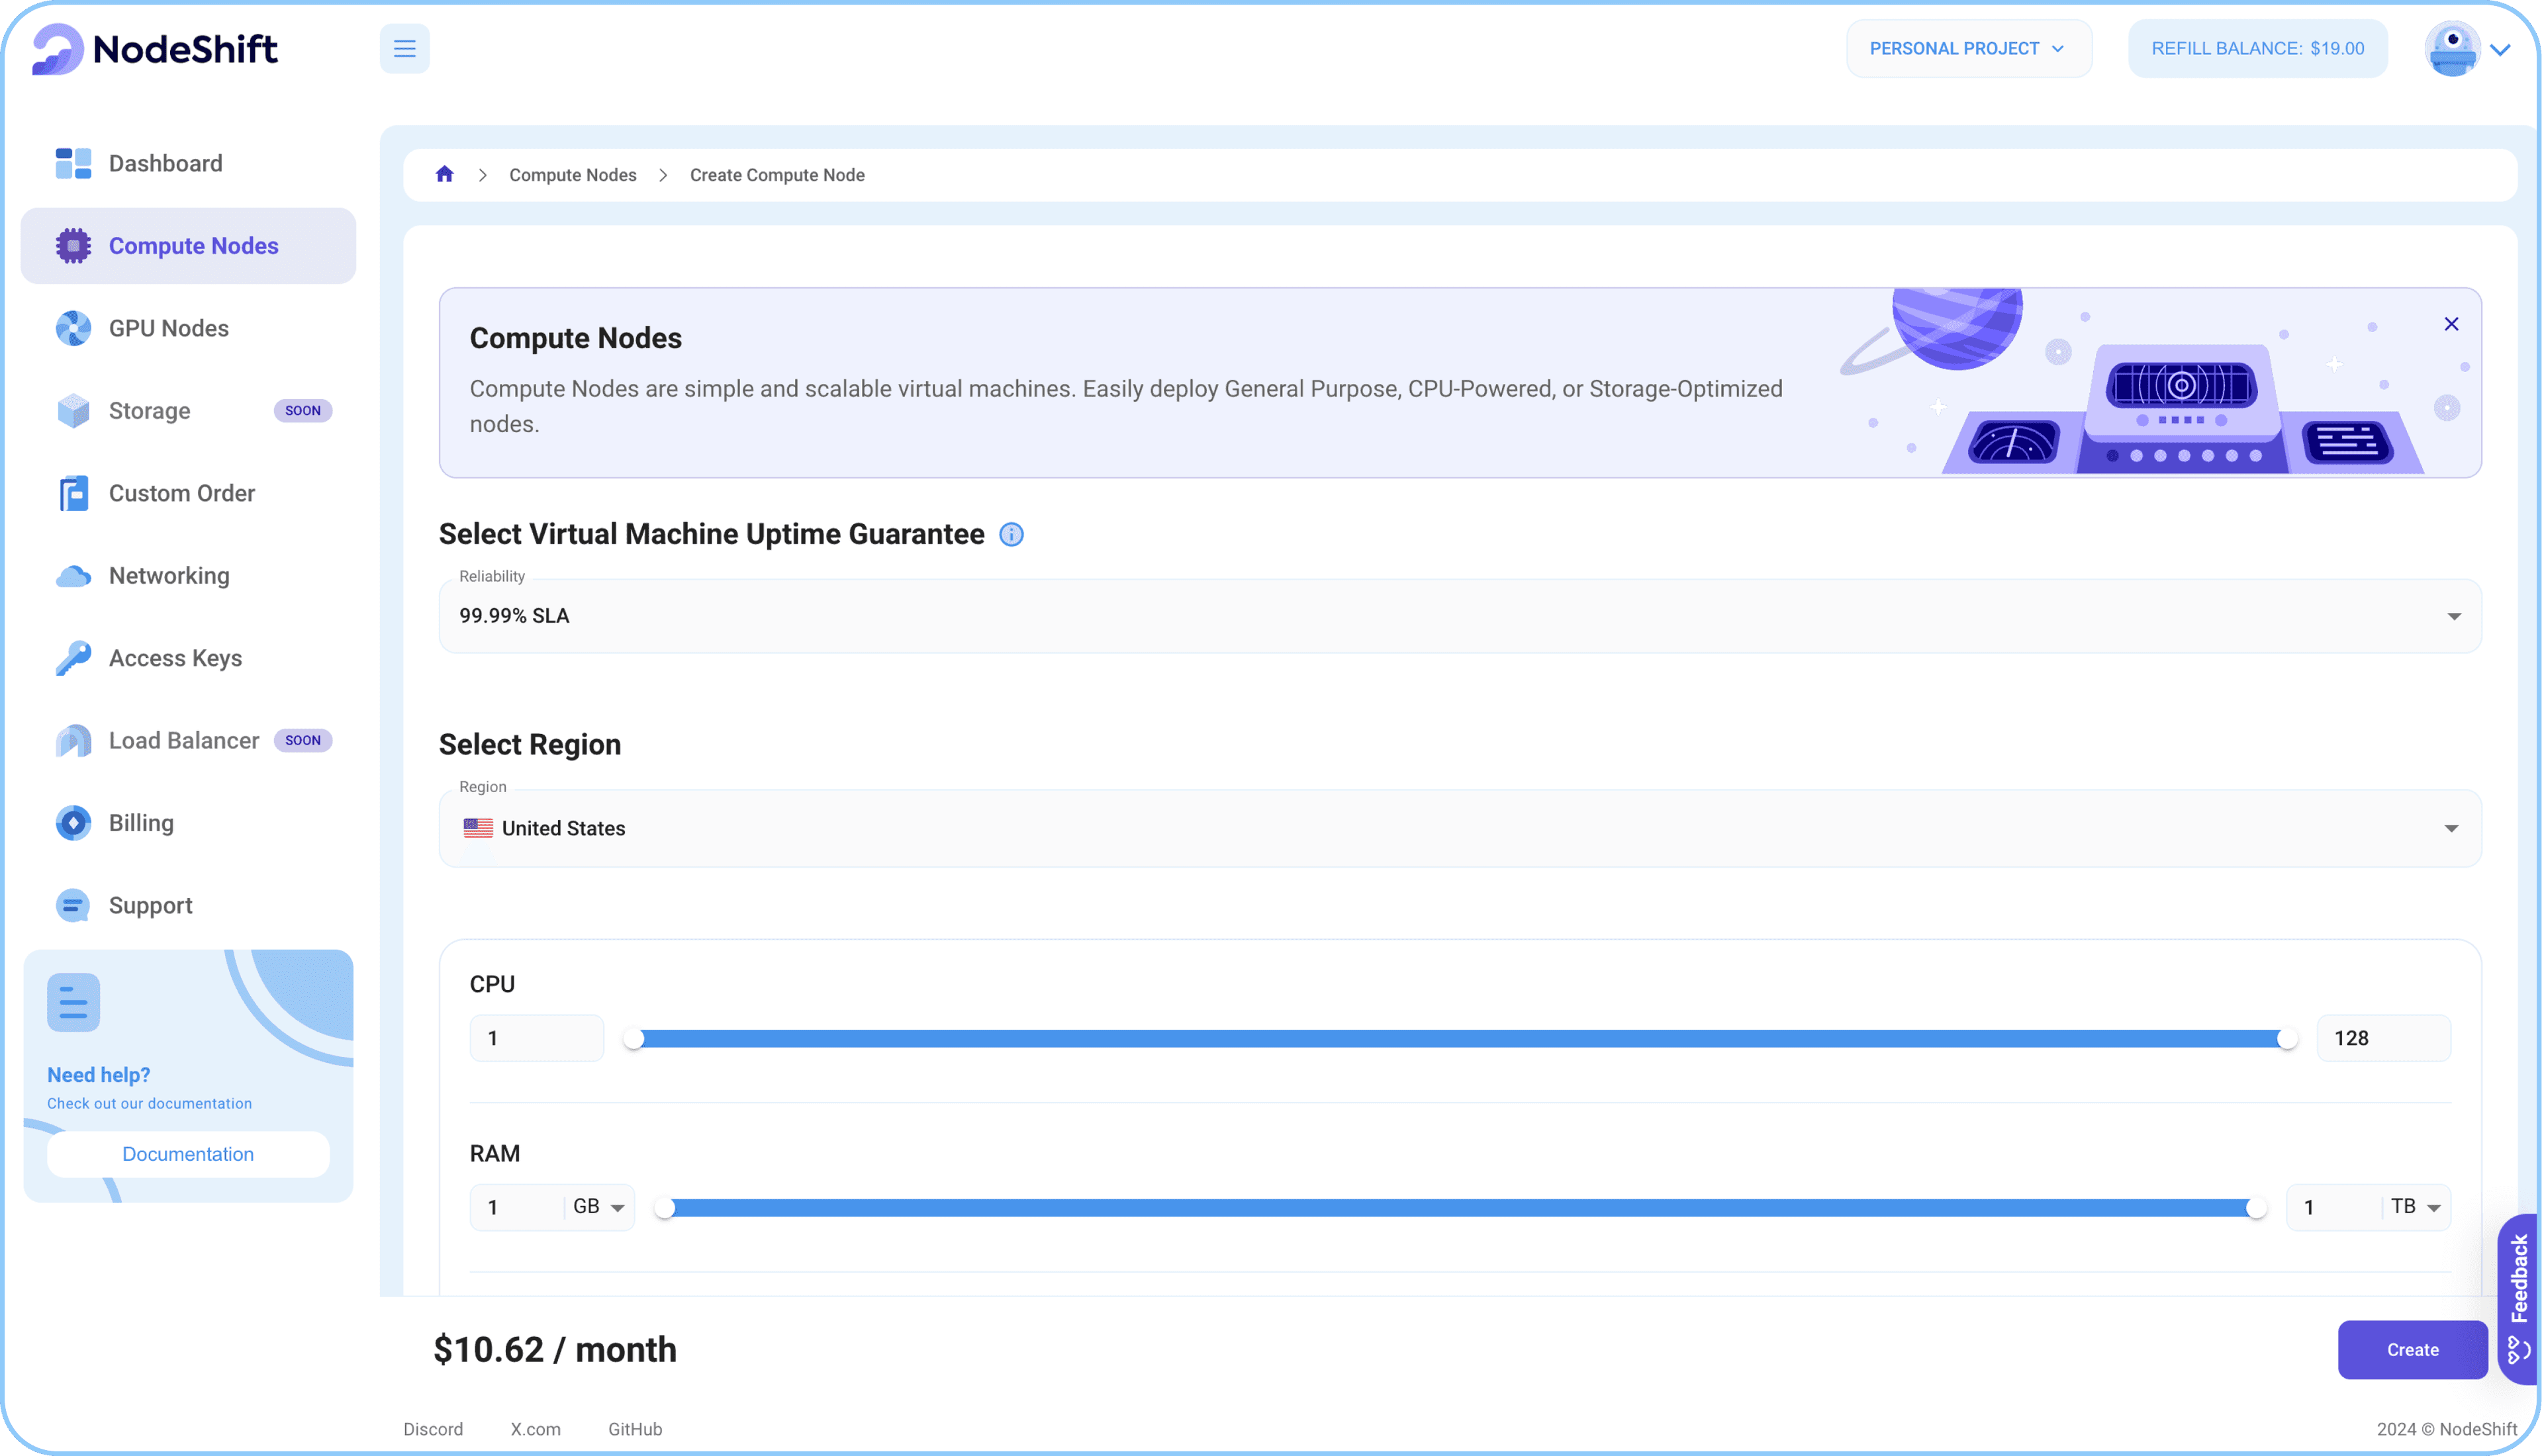Click the Networking cloud icon
2542x1456 pixels.
point(73,576)
